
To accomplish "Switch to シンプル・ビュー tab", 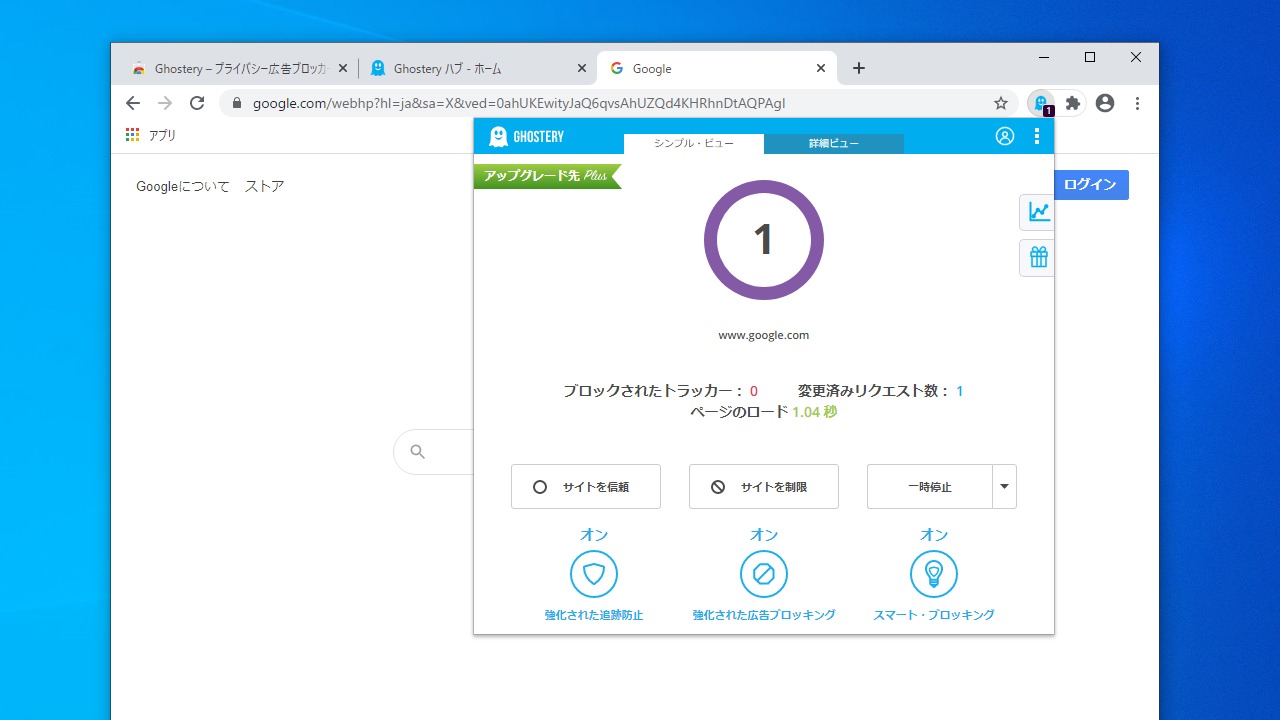I will click(x=694, y=143).
